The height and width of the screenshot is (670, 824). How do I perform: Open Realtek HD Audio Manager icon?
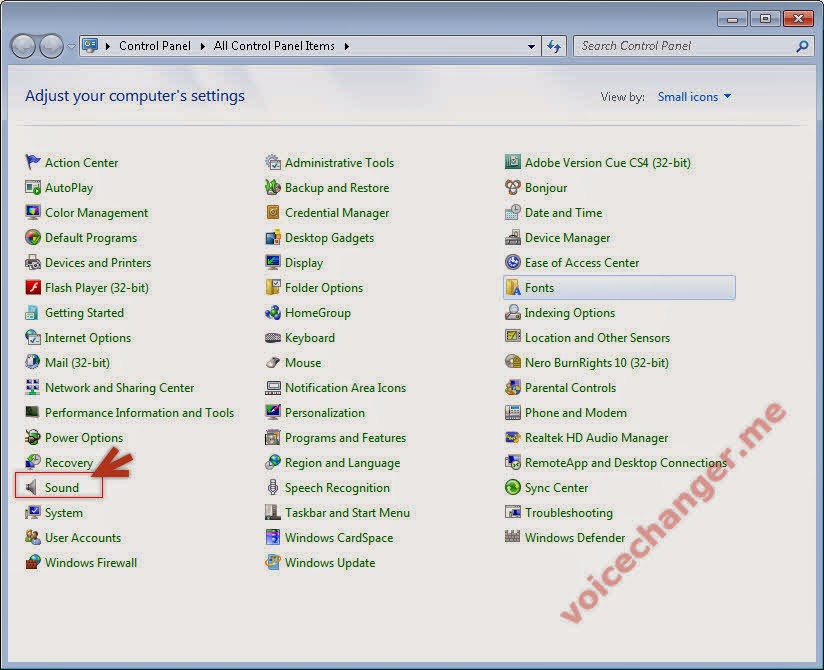tap(513, 437)
